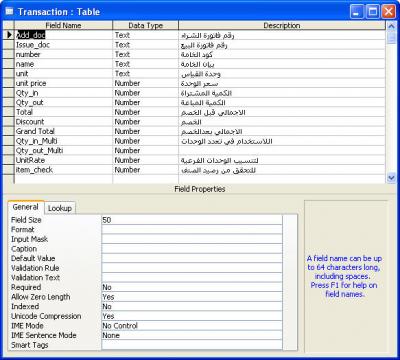Viewport: 400px width, 360px height.
Task: Click the Smart Tags property box
Action: 192,345
